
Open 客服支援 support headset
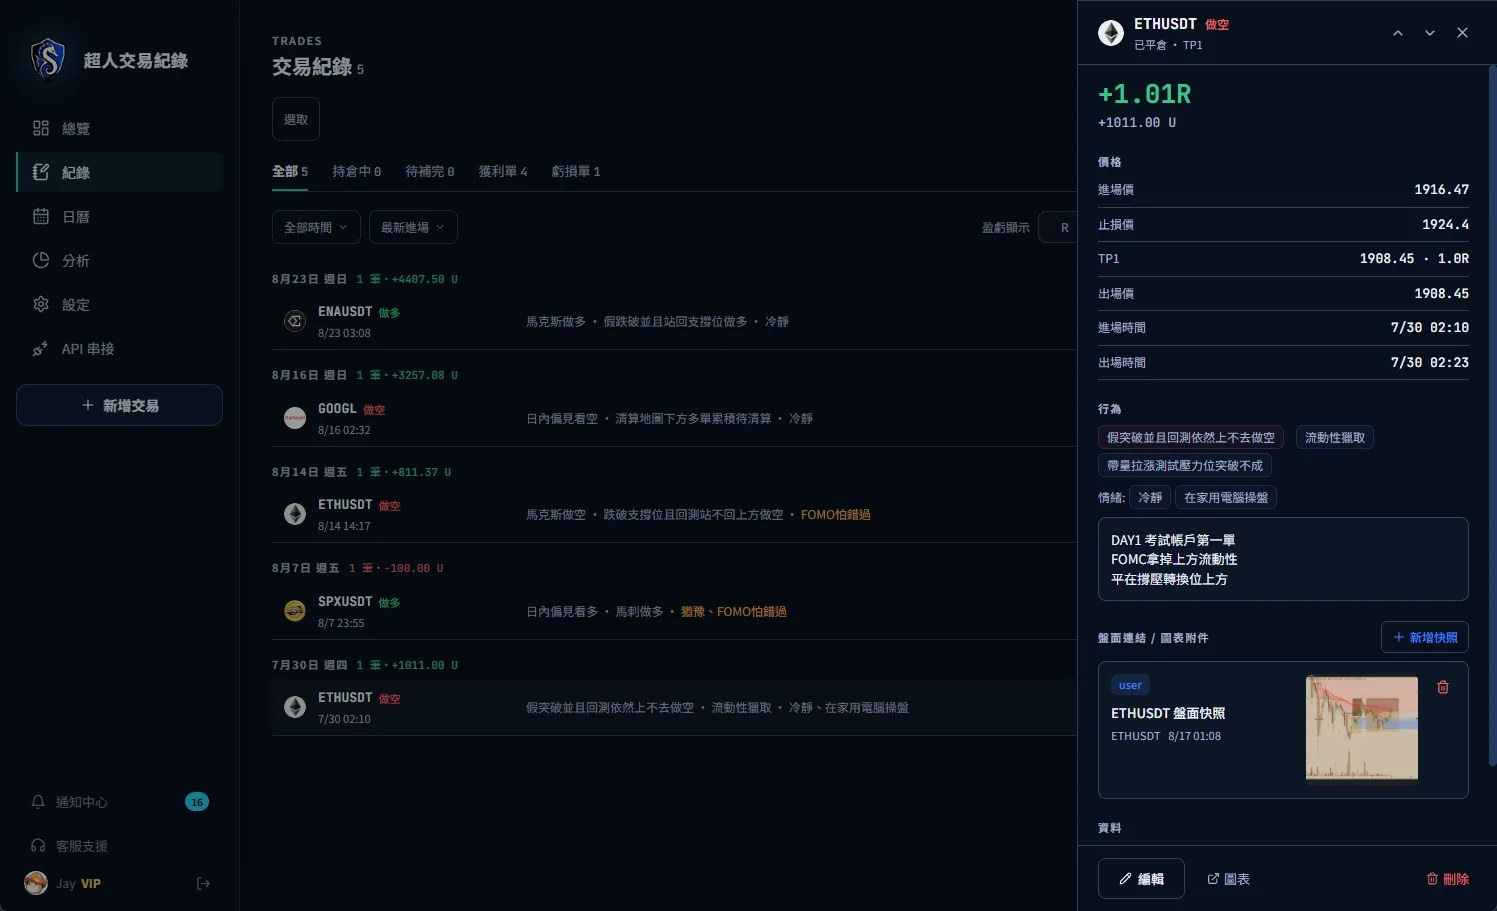point(38,846)
